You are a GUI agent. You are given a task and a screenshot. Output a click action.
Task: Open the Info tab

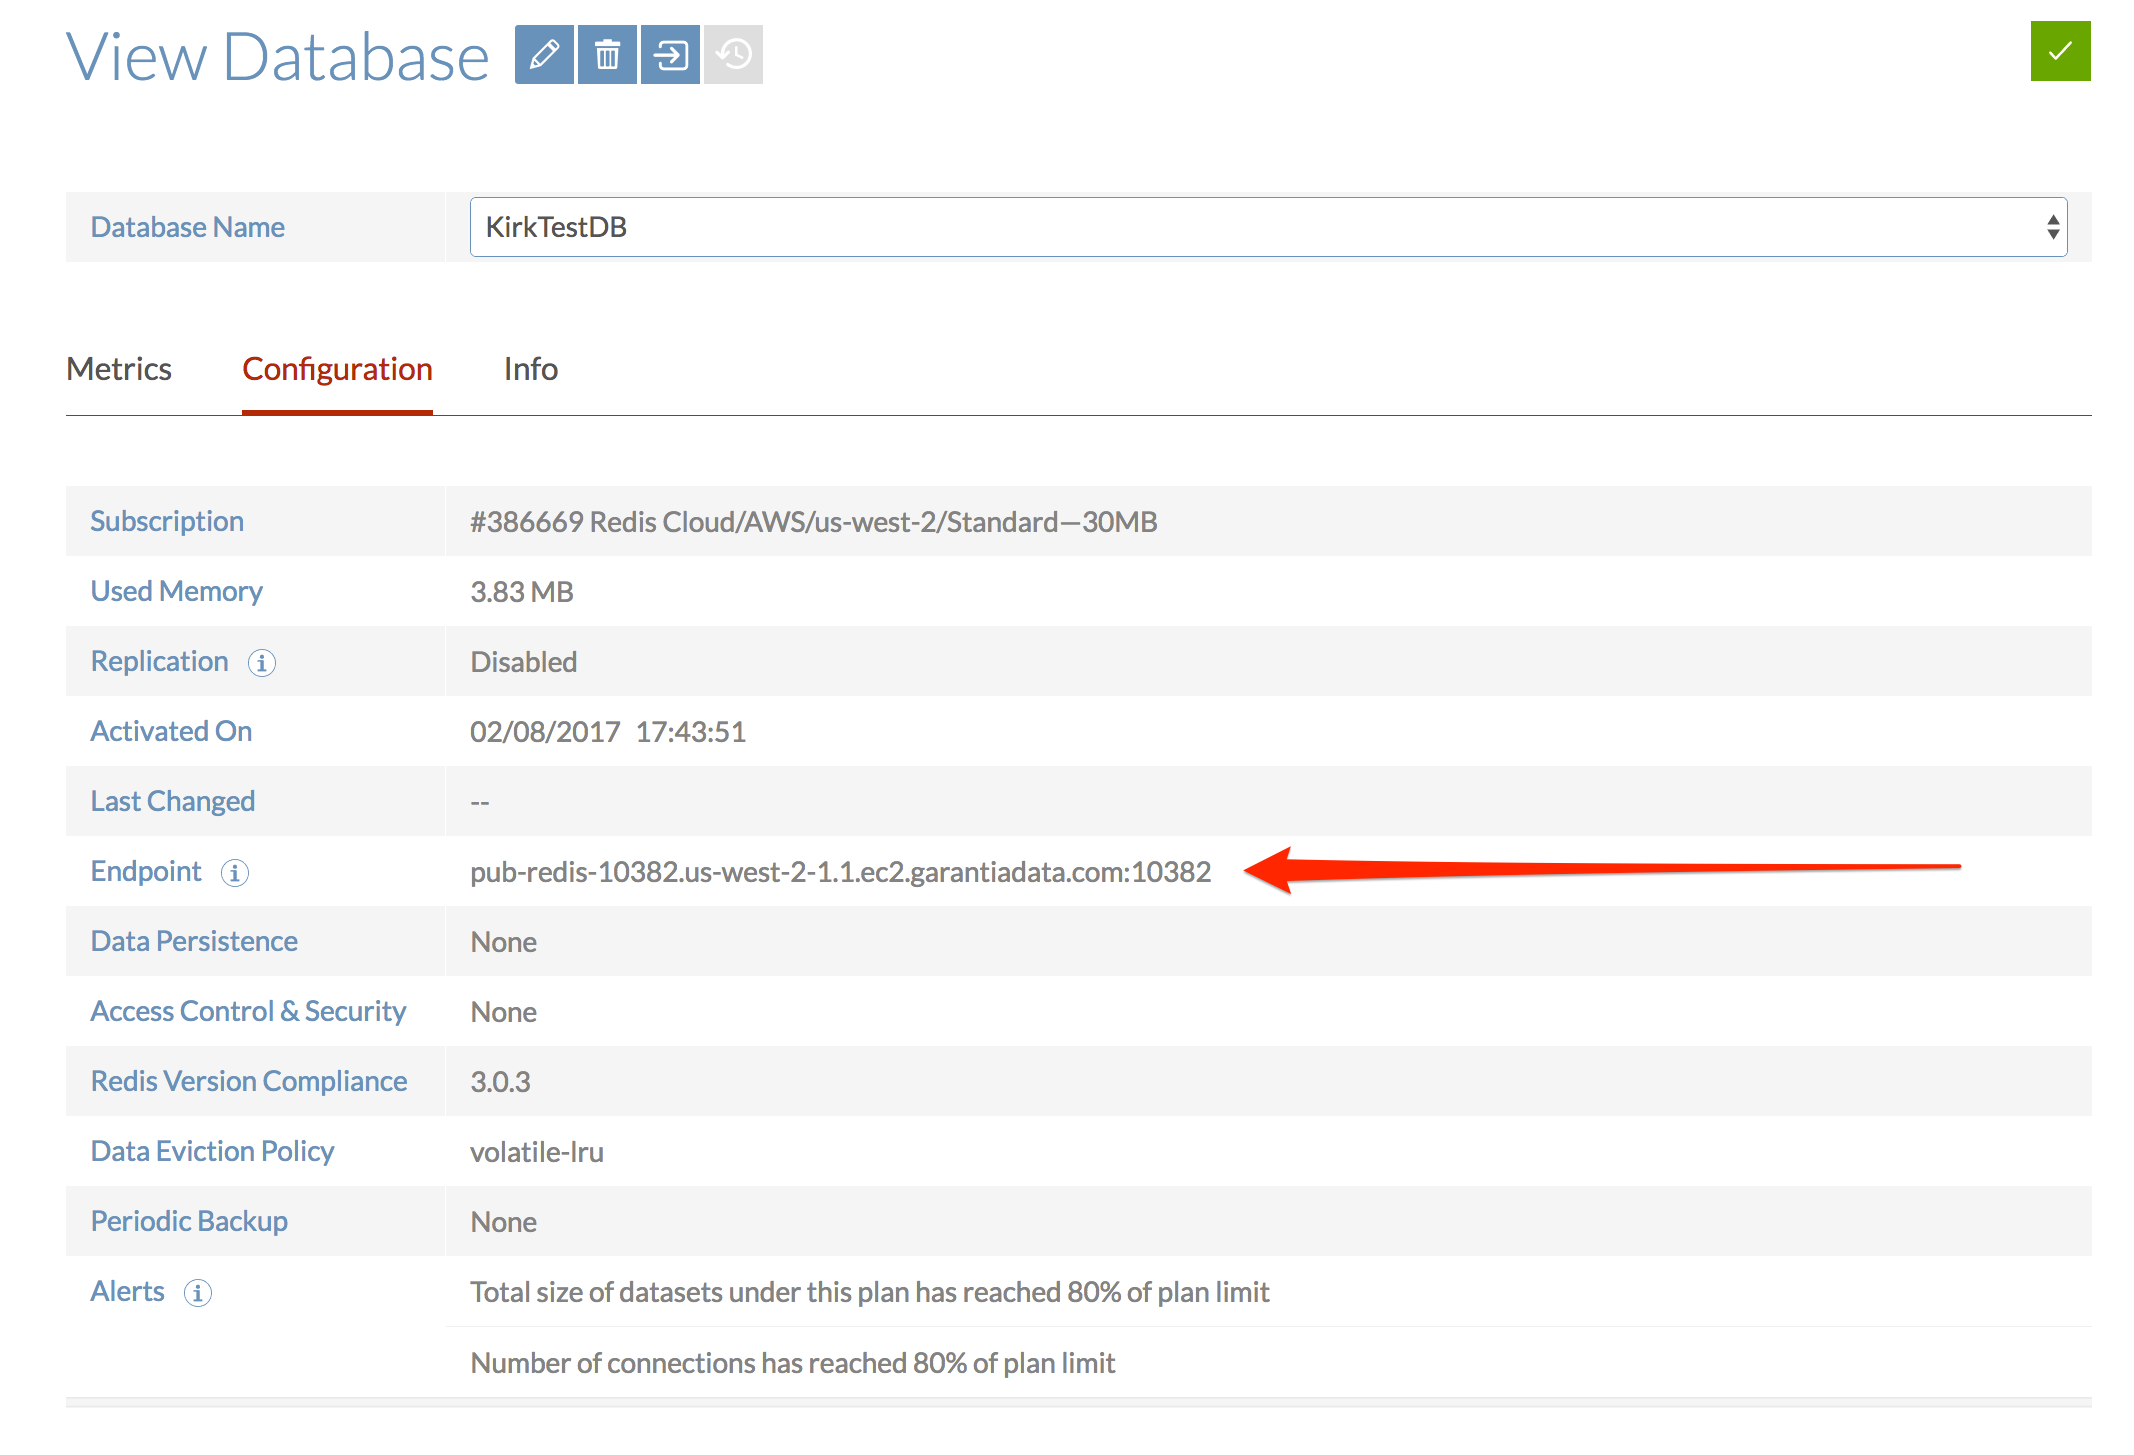point(530,369)
